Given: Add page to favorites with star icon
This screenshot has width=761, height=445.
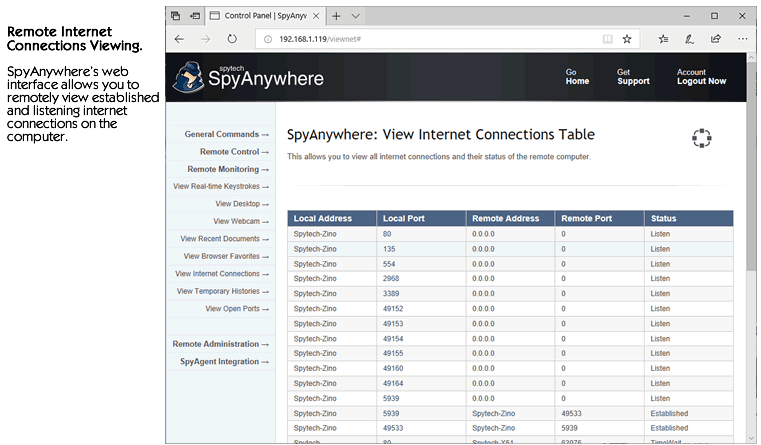Looking at the screenshot, I should tap(627, 39).
